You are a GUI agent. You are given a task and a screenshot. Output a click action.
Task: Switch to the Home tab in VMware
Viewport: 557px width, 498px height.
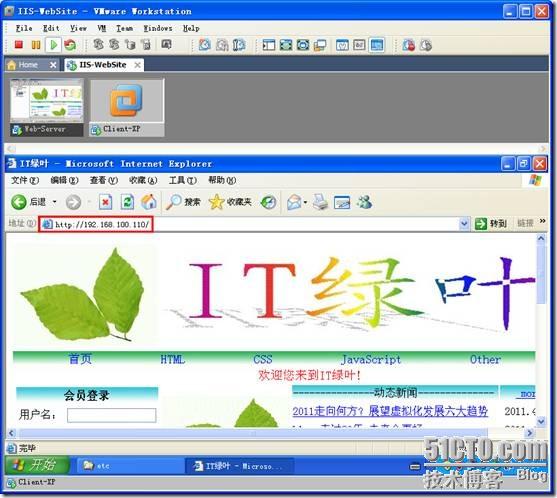click(x=28, y=65)
